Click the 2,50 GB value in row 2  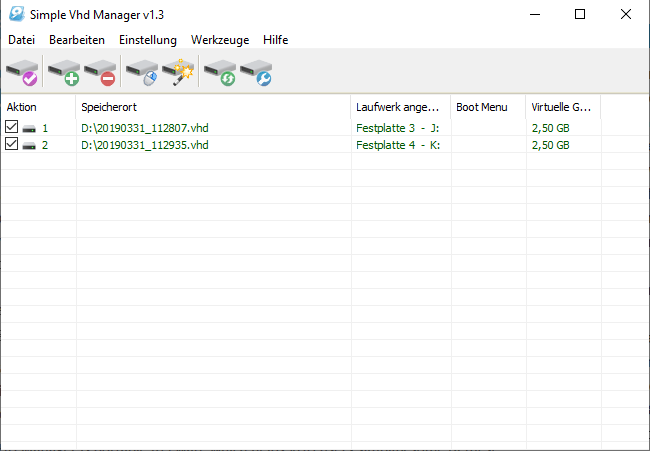coord(551,145)
